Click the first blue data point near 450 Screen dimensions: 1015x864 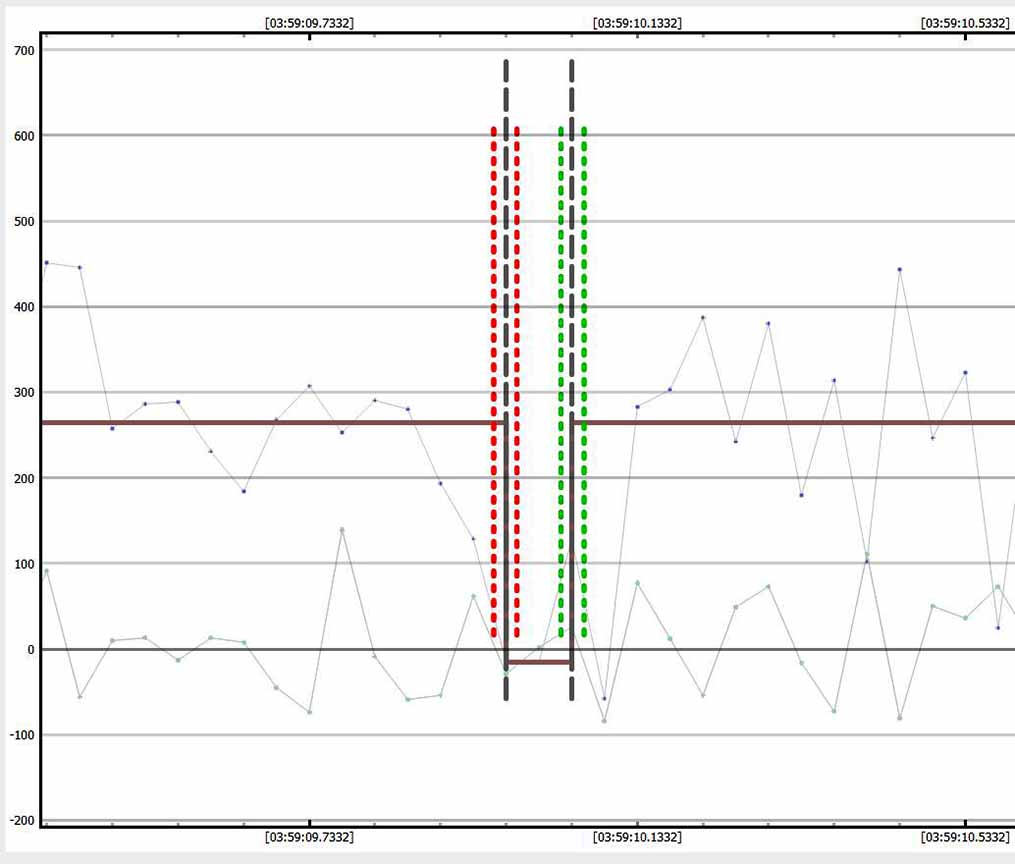[x=46, y=263]
